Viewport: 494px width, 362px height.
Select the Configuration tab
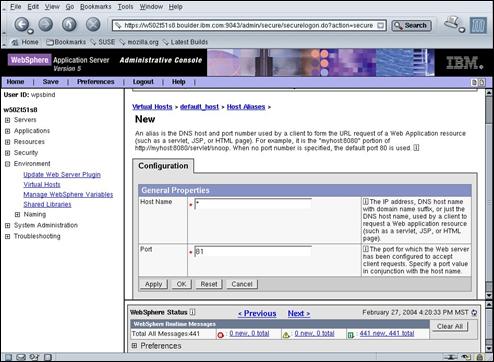(163, 166)
